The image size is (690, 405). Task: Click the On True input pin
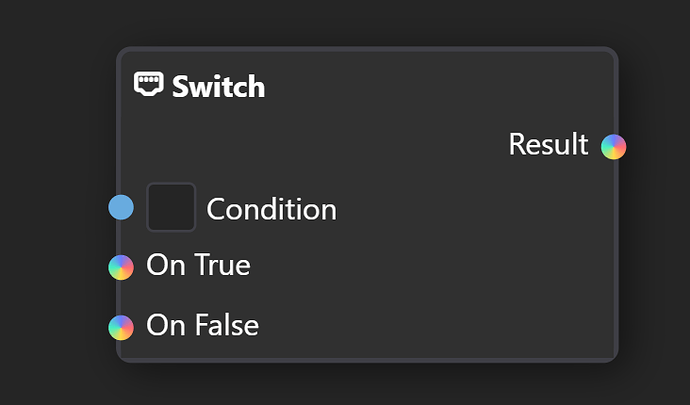click(121, 267)
